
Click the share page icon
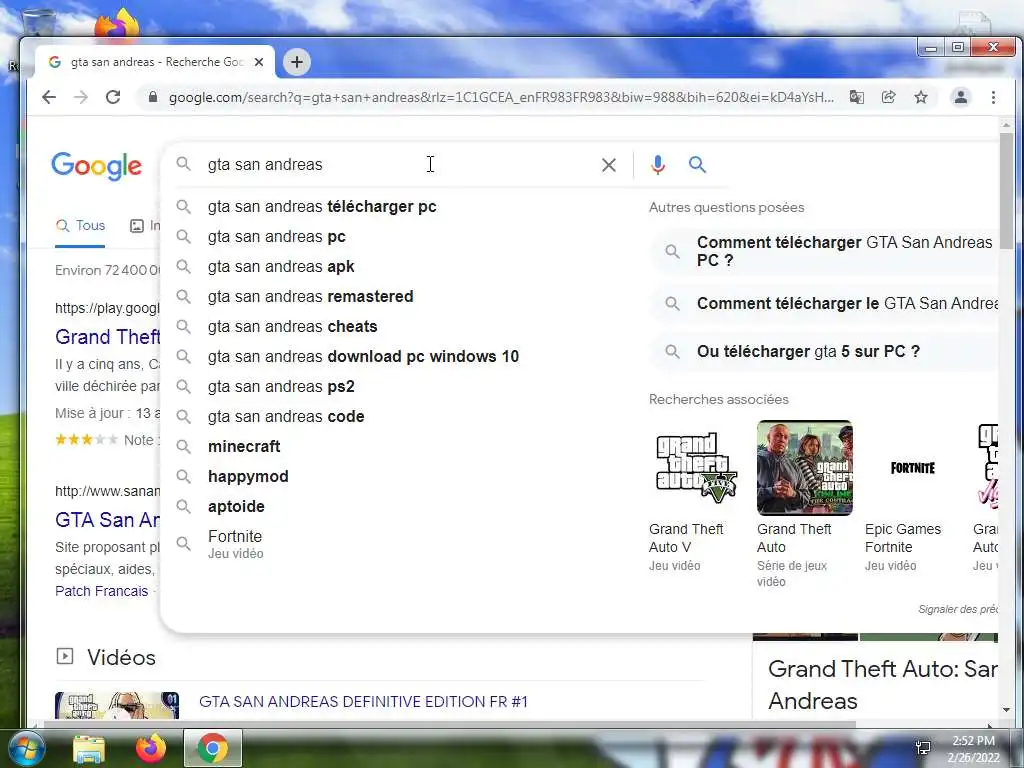pos(888,97)
